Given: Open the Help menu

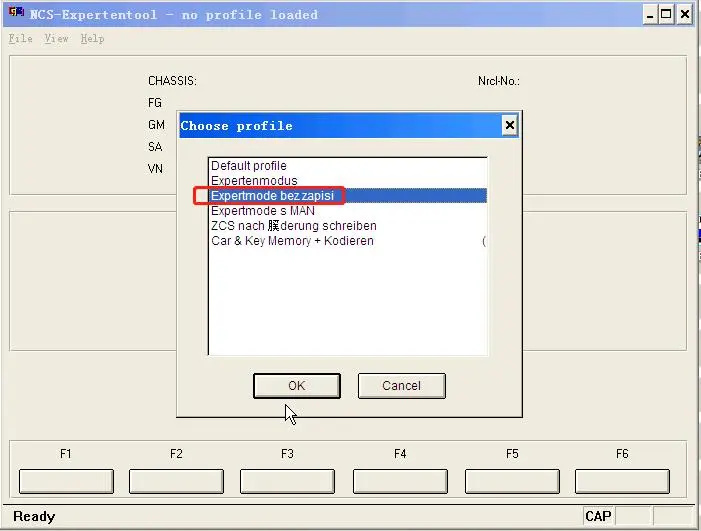Looking at the screenshot, I should point(93,39).
